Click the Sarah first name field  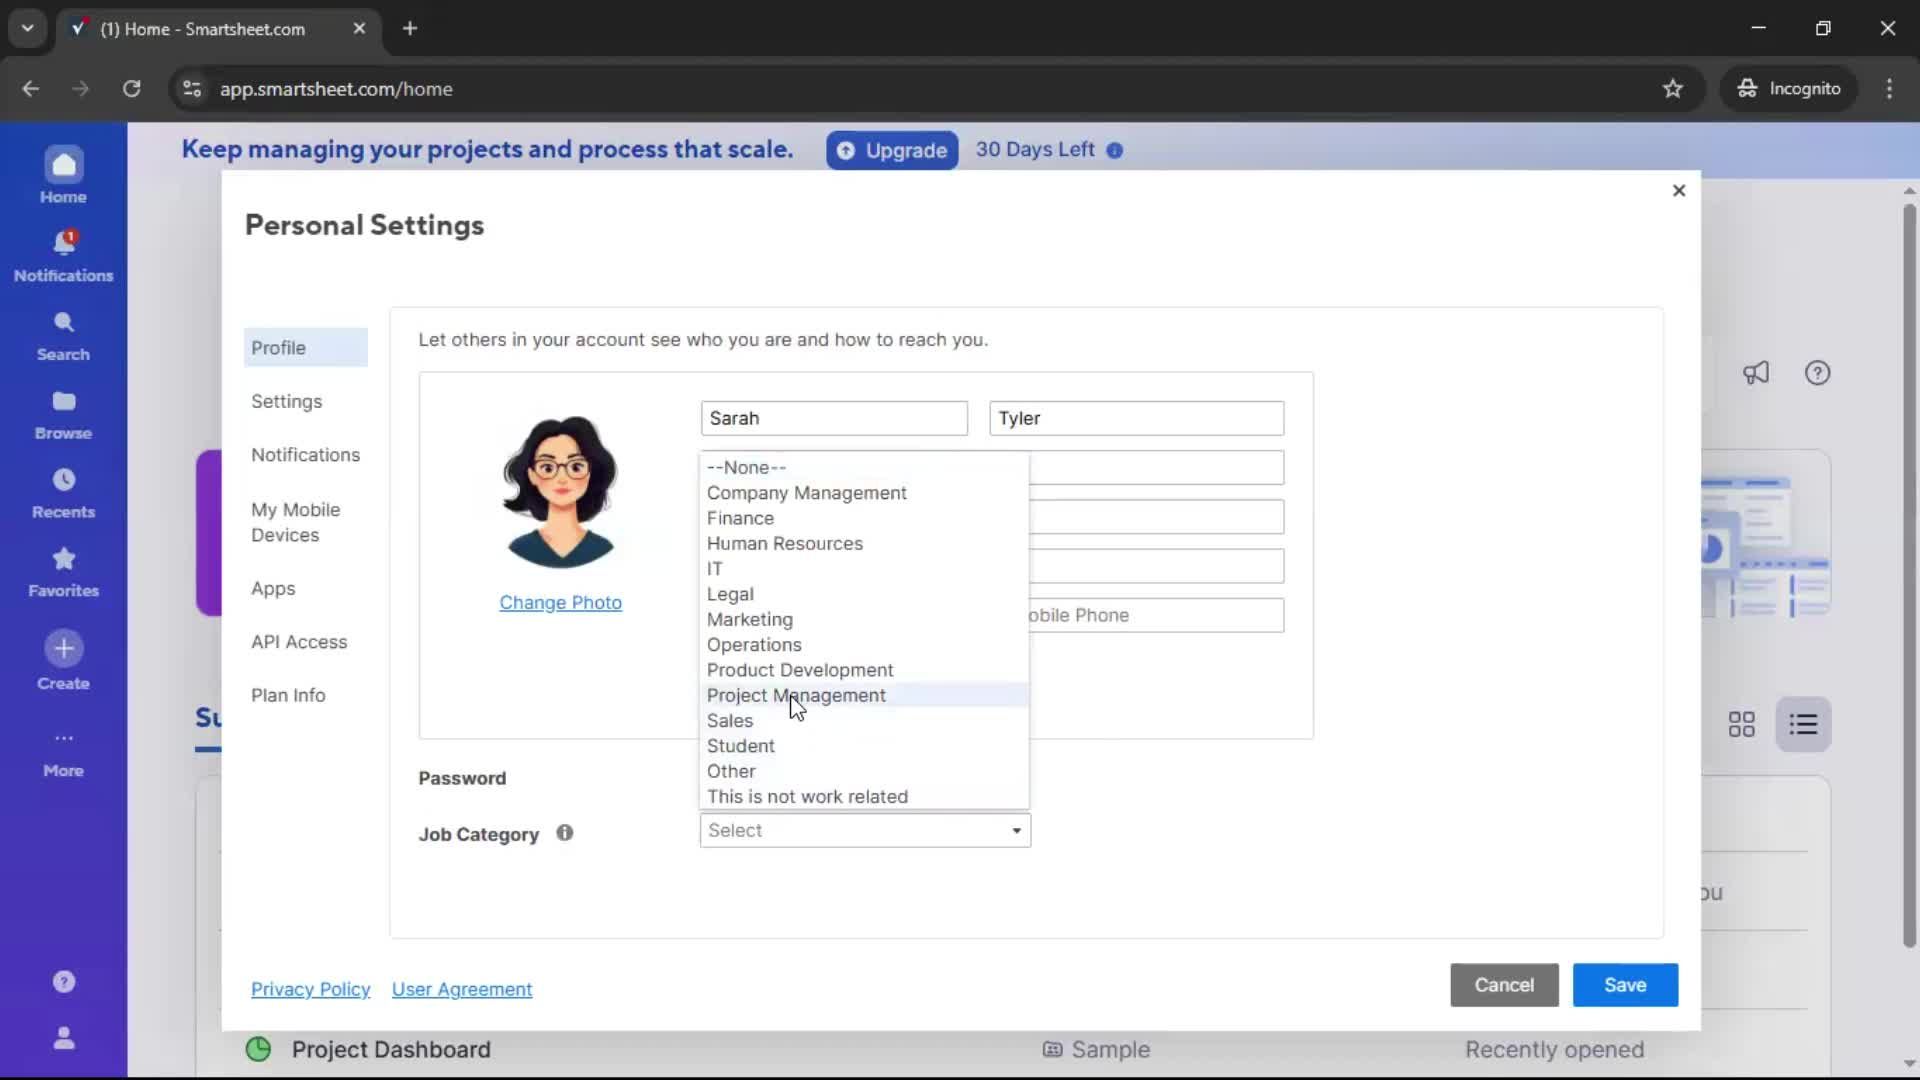tap(834, 418)
